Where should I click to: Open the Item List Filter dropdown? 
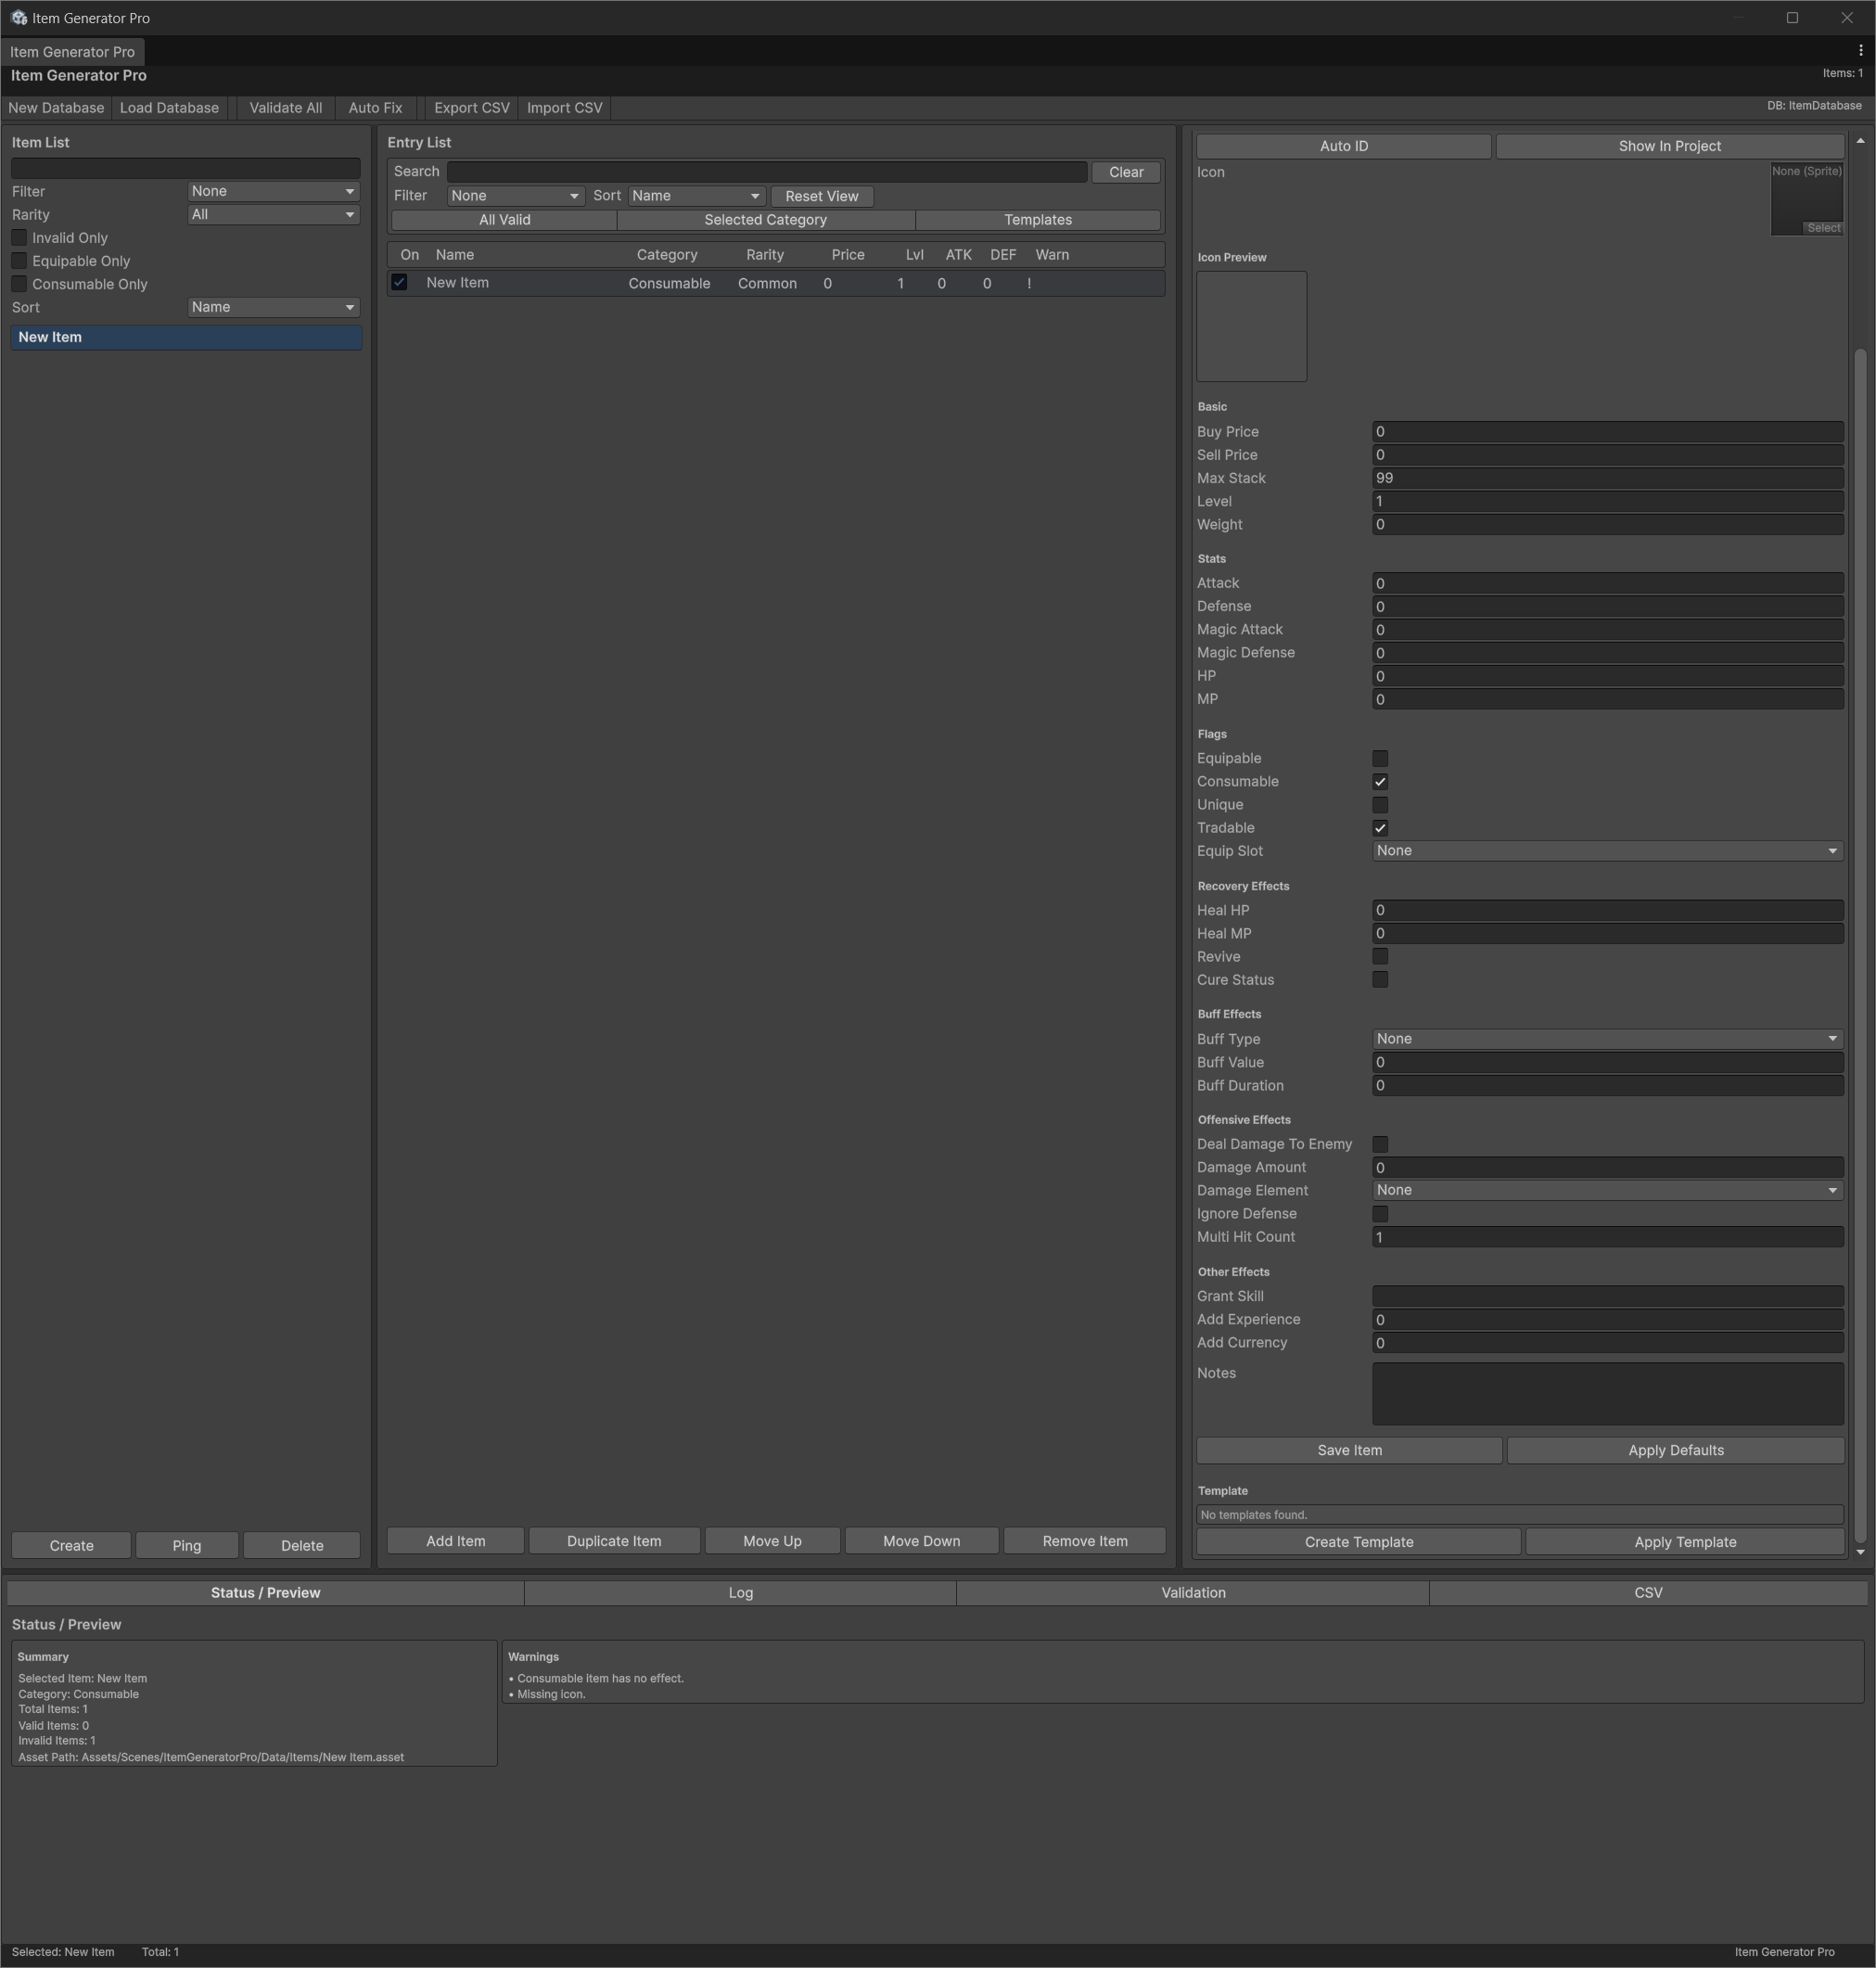[273, 191]
